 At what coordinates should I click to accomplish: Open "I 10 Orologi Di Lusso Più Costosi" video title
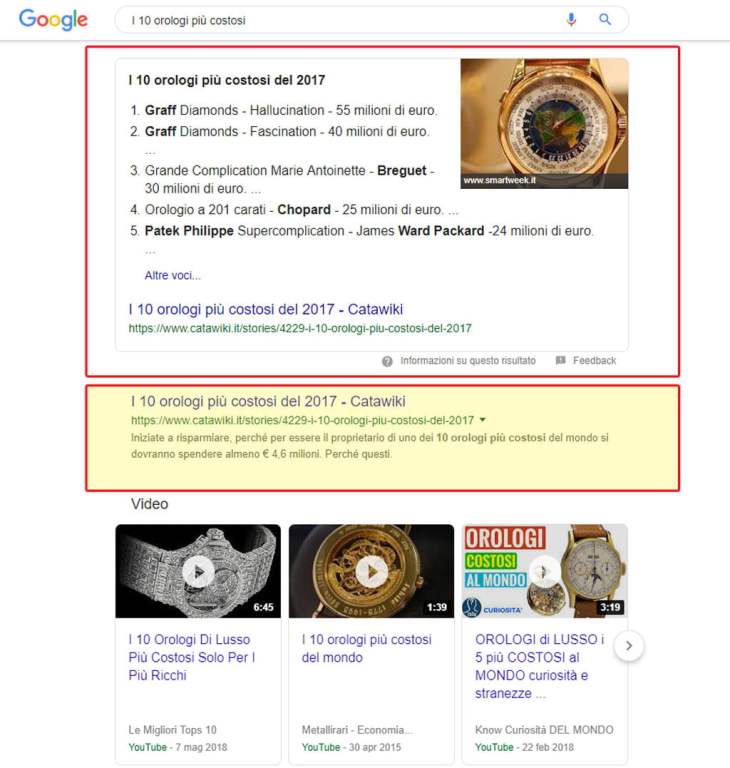pyautogui.click(x=192, y=657)
